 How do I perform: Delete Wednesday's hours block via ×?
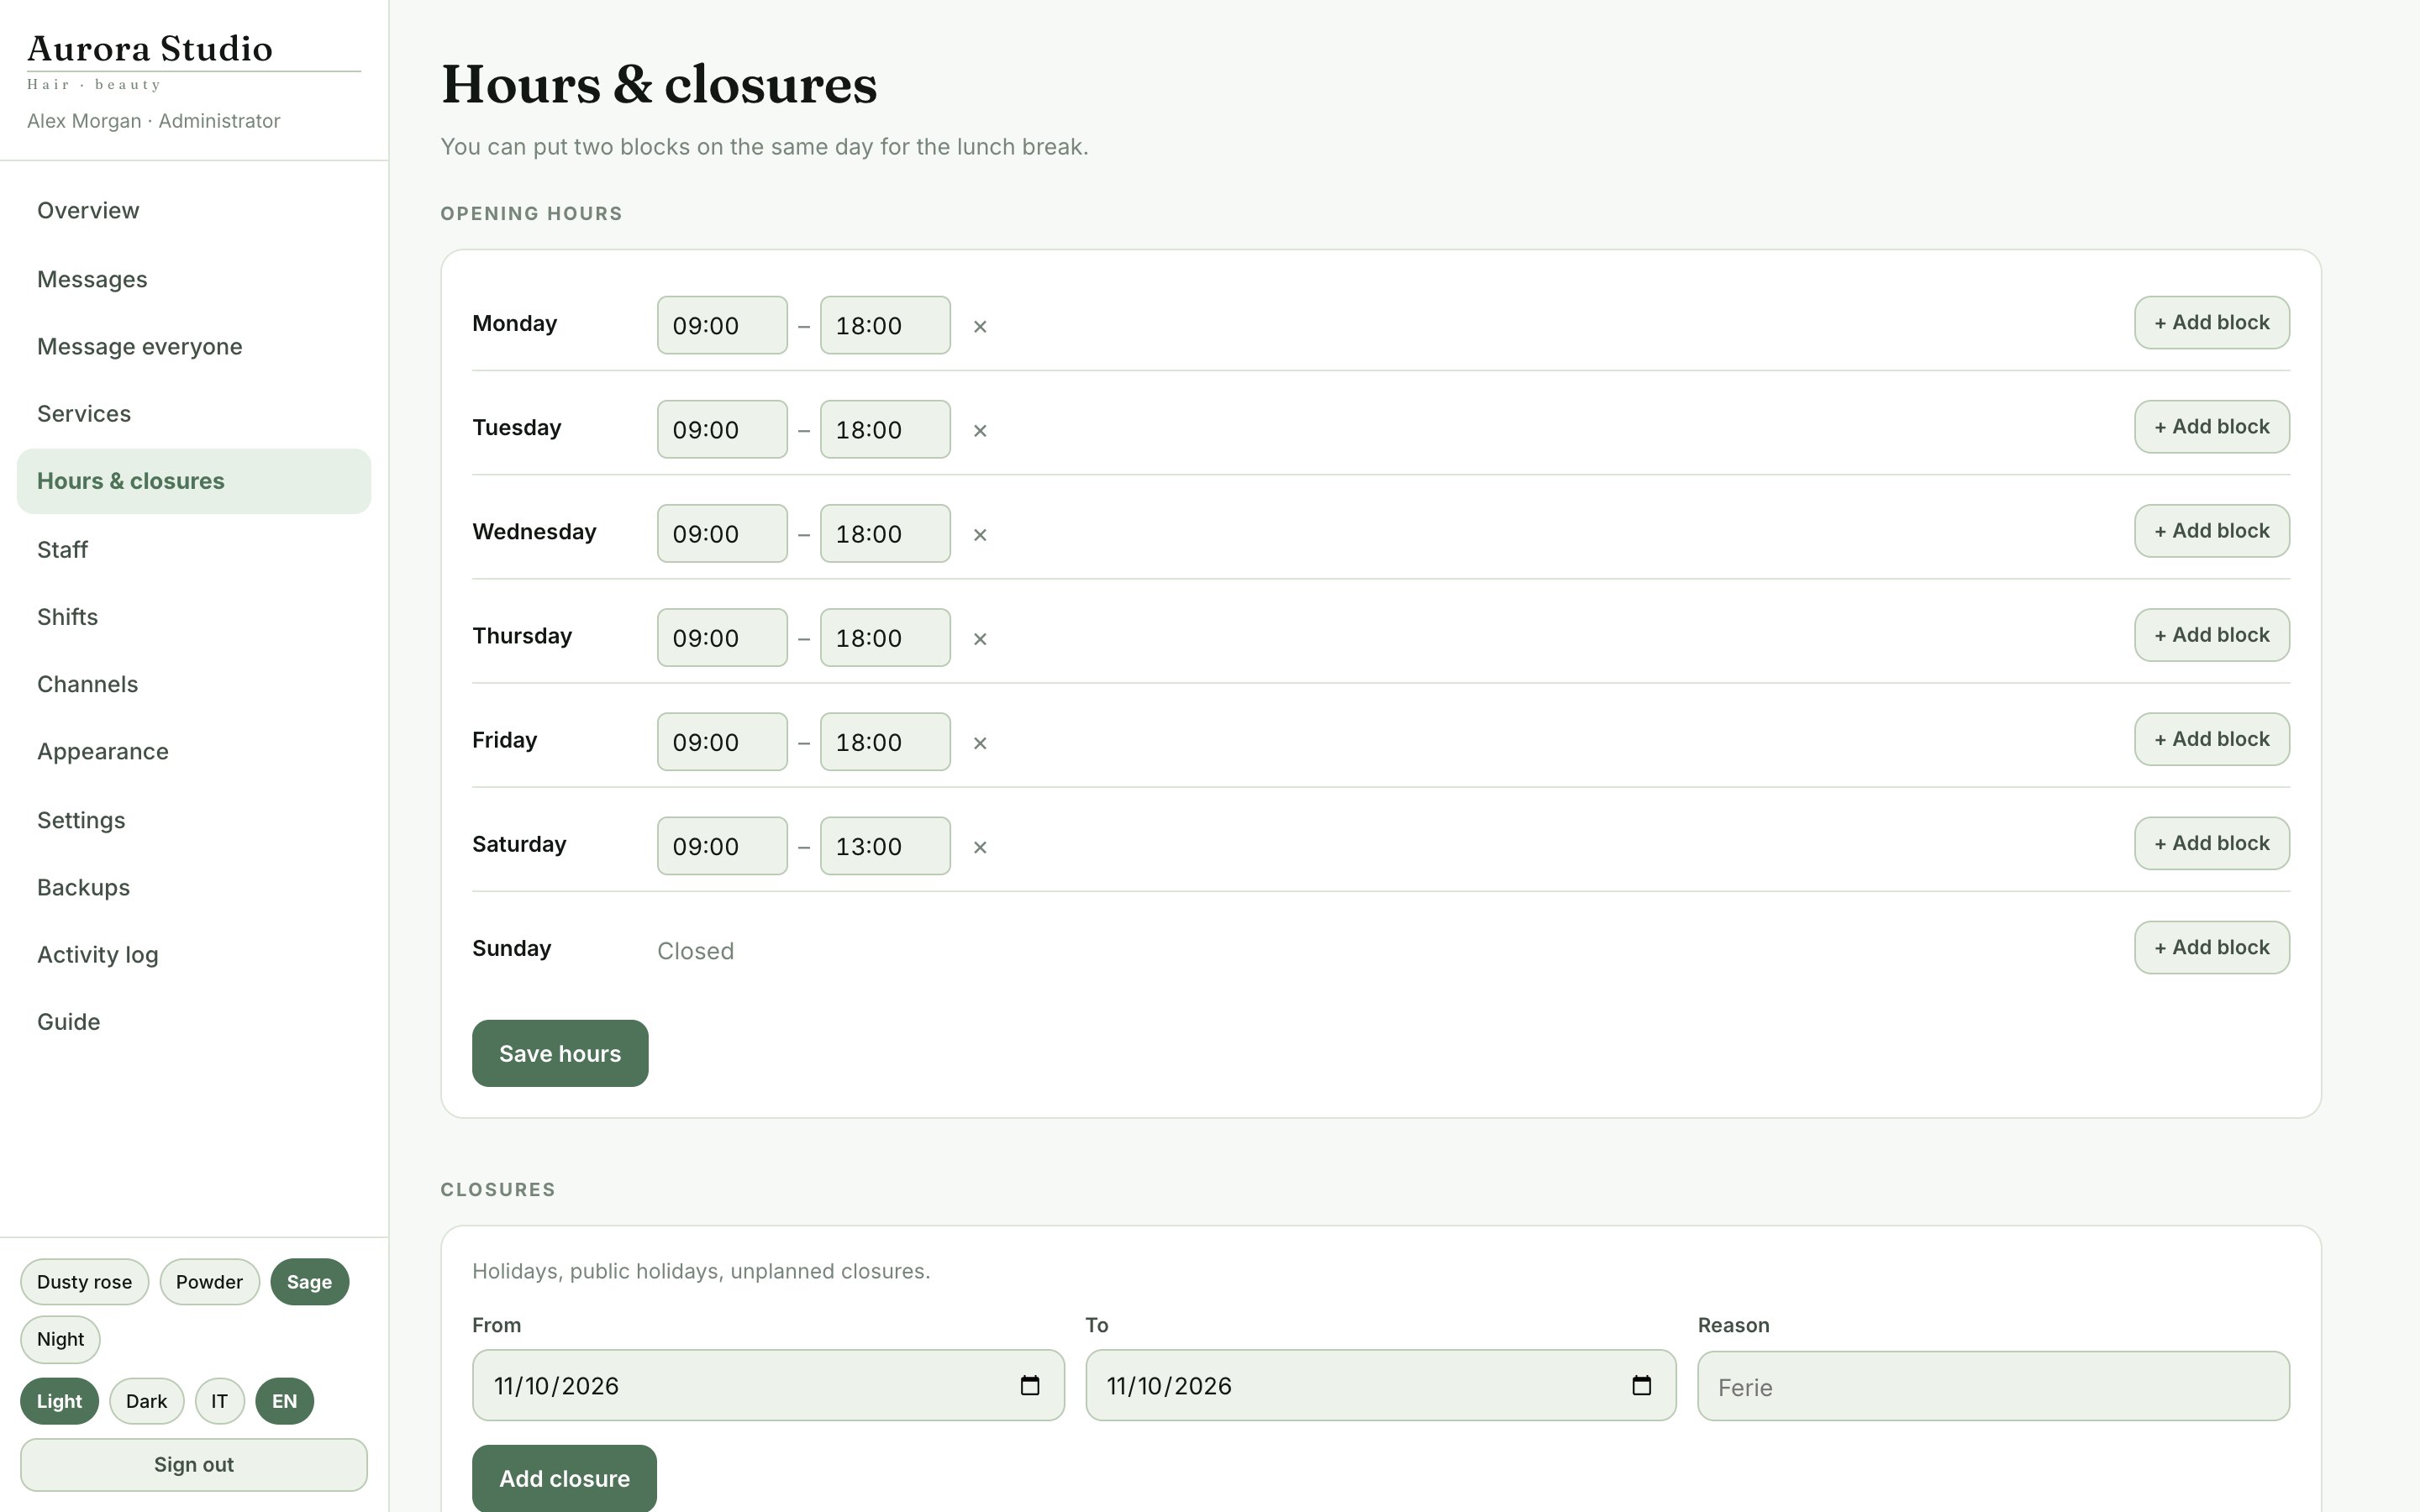point(980,534)
